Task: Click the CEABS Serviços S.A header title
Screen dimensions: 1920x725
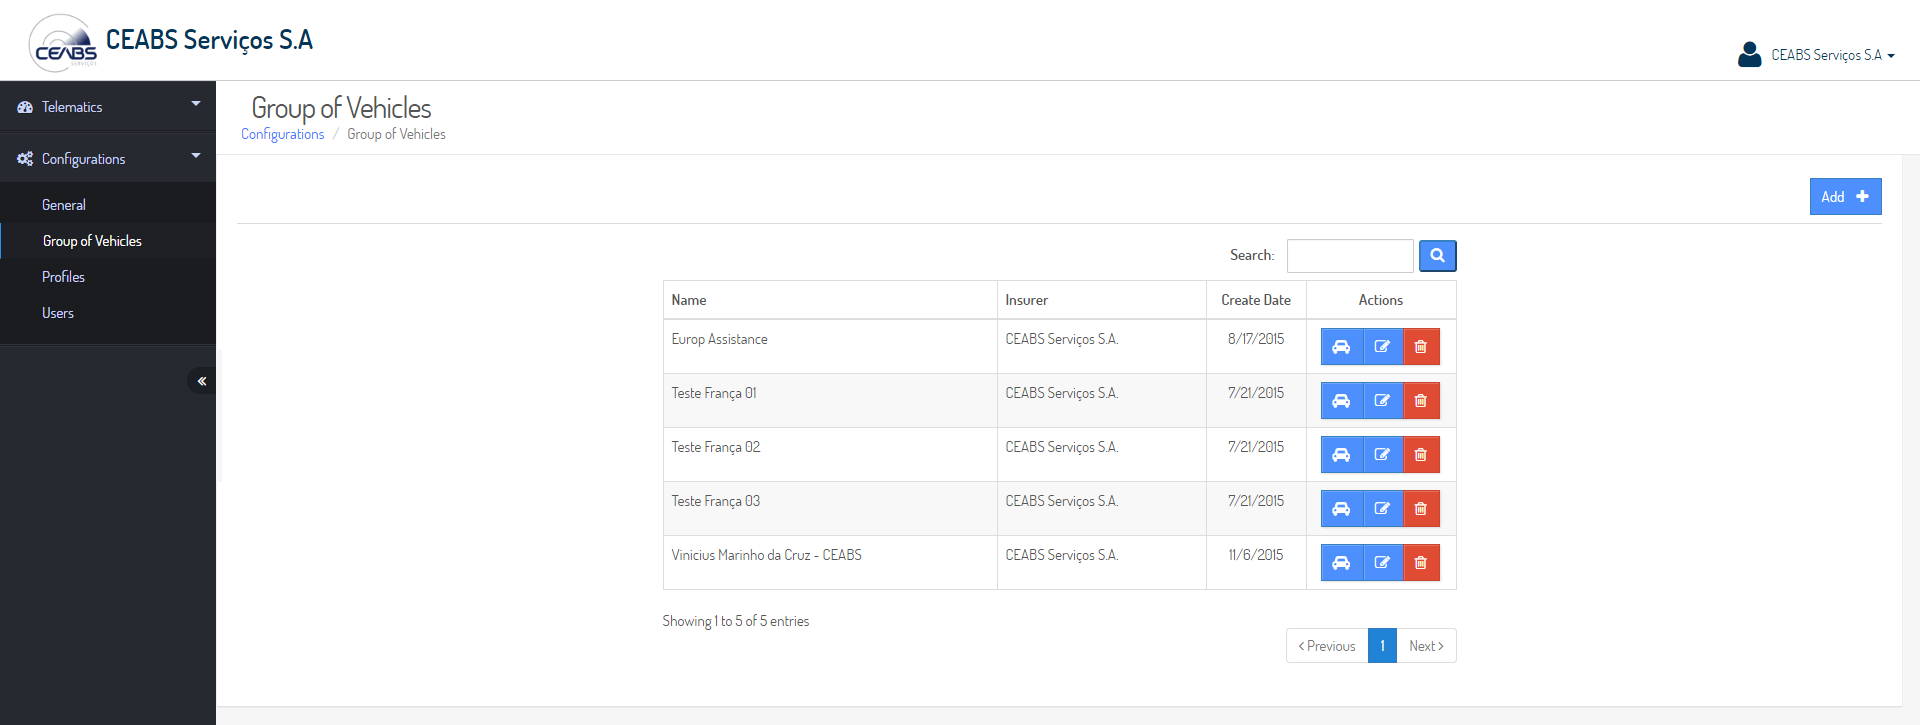Action: [209, 40]
